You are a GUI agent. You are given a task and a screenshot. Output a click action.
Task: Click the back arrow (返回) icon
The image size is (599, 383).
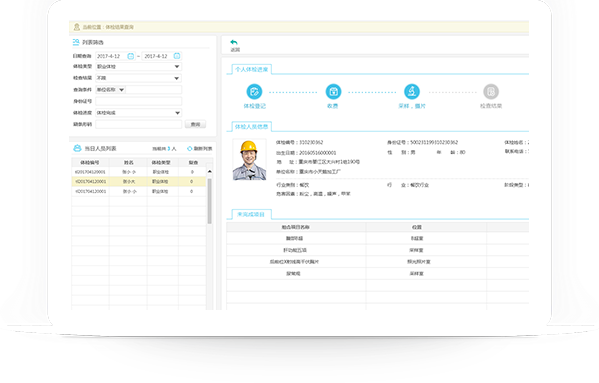[234, 42]
